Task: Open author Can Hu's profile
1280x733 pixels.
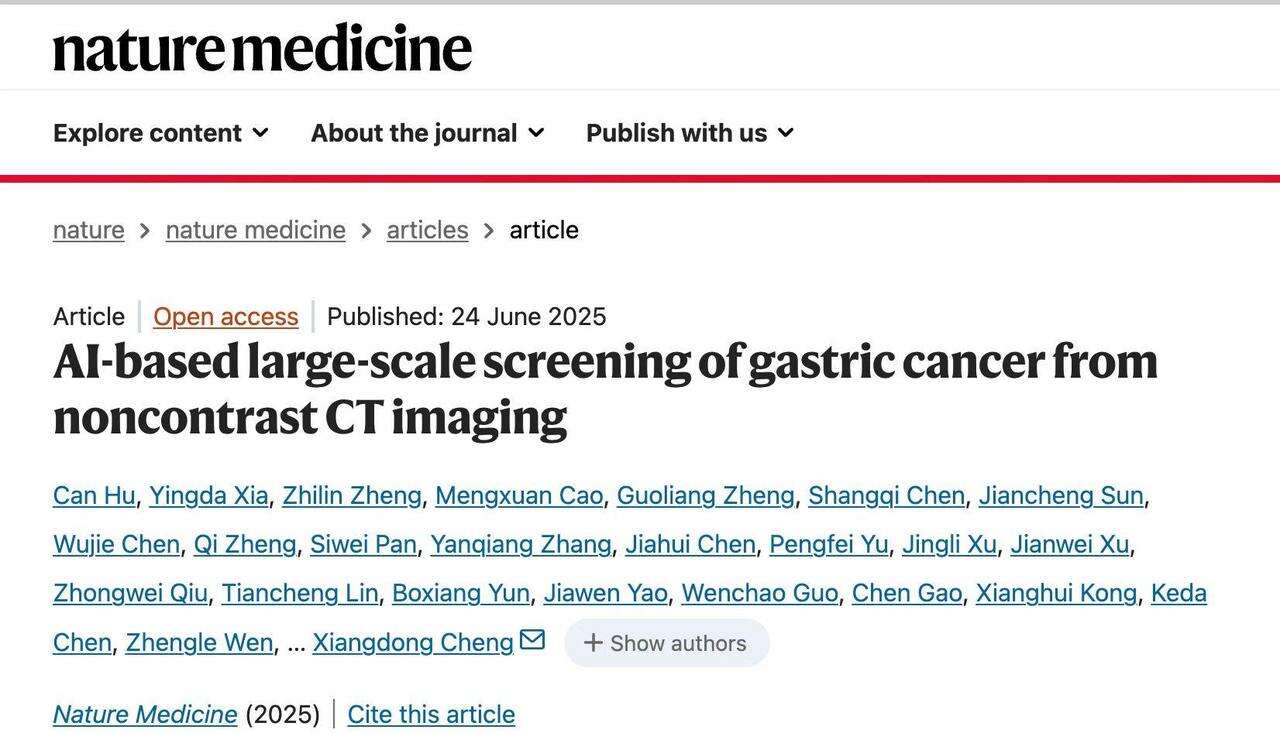Action: pyautogui.click(x=94, y=495)
